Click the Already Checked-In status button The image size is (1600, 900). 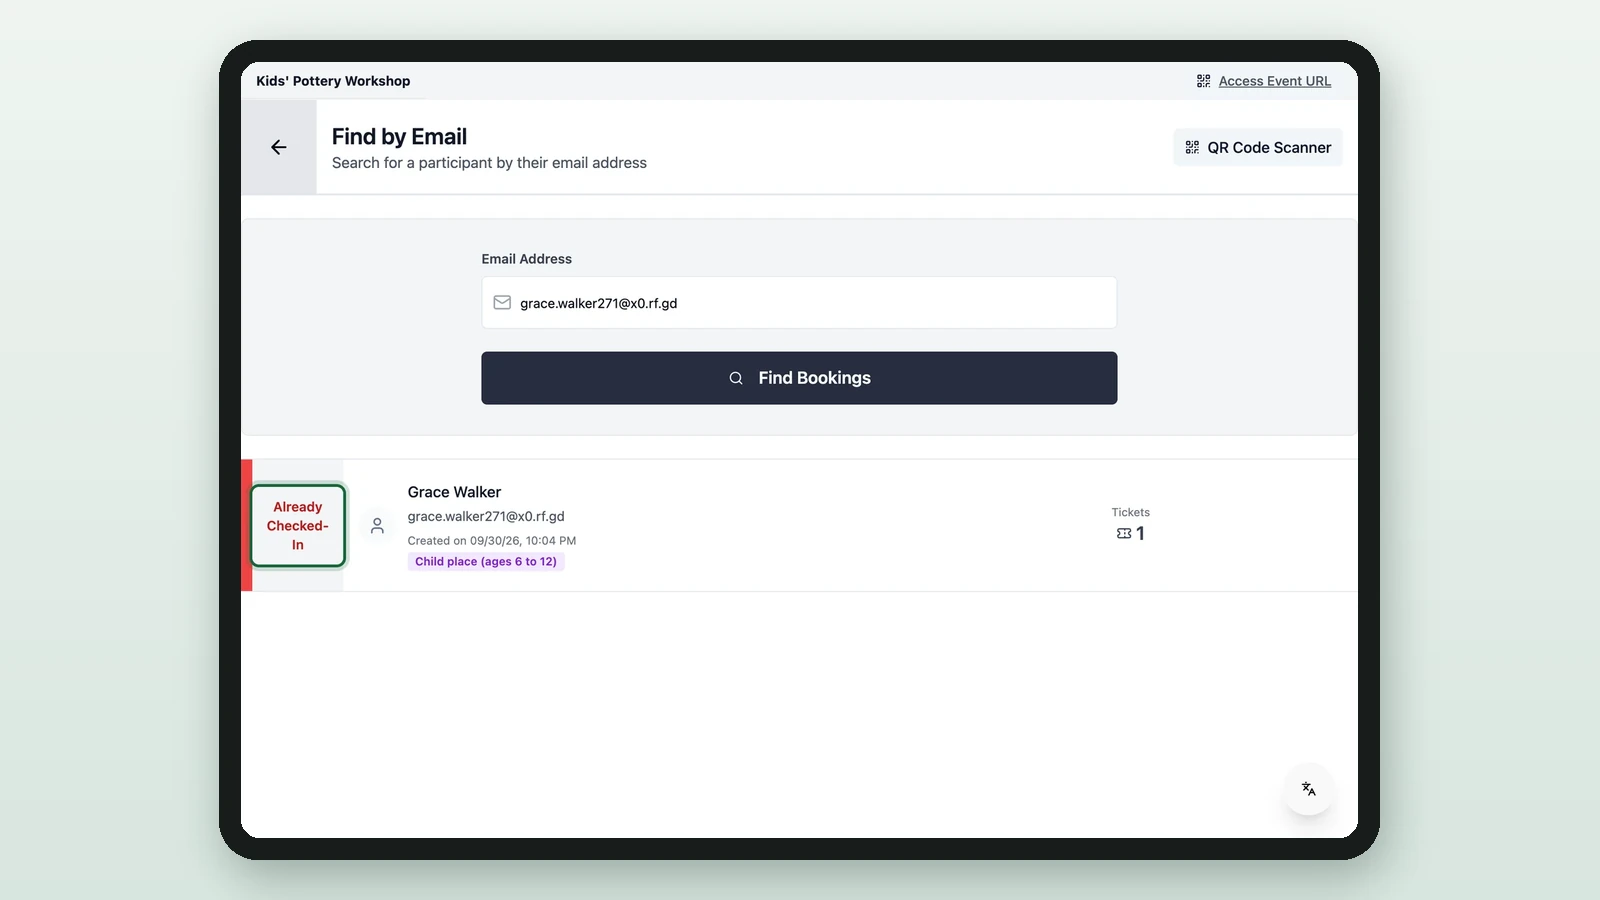click(298, 526)
